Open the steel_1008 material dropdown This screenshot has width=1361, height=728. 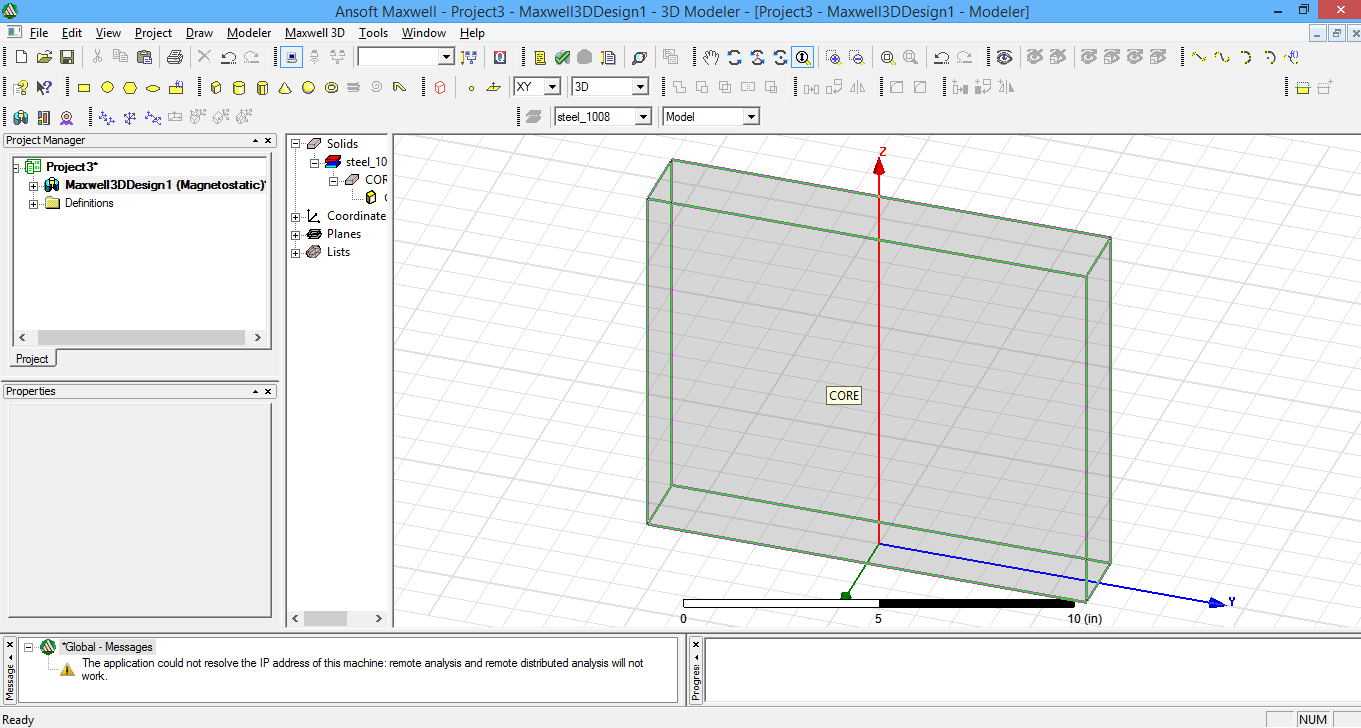tap(644, 116)
